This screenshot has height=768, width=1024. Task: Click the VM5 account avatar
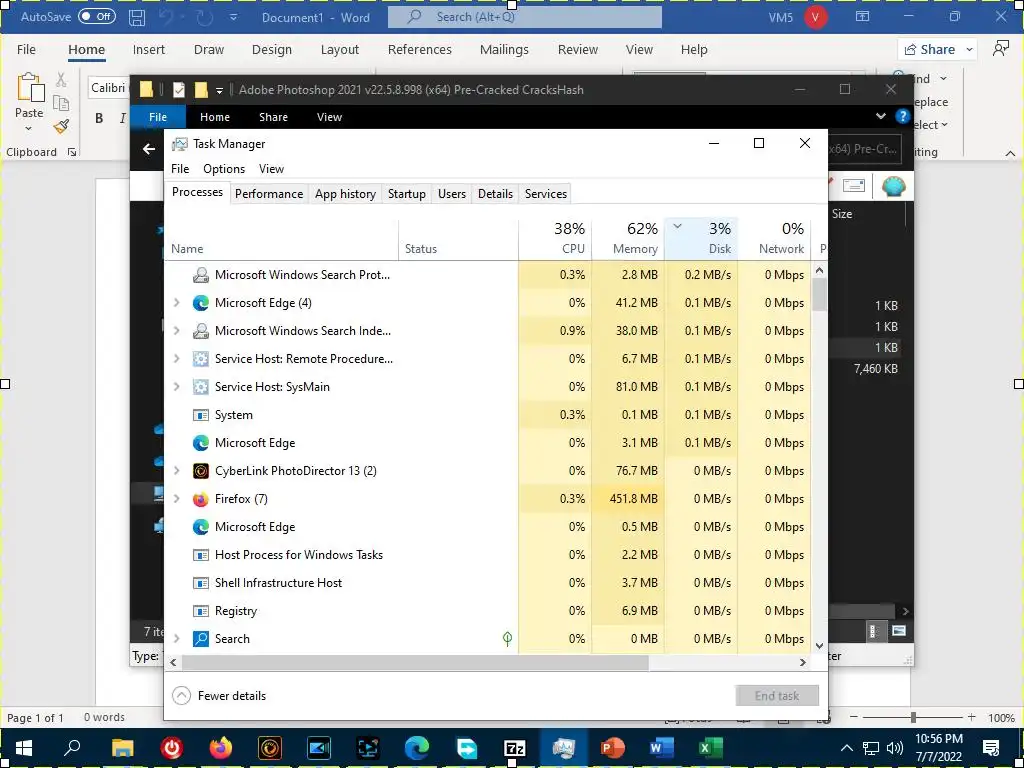click(816, 17)
